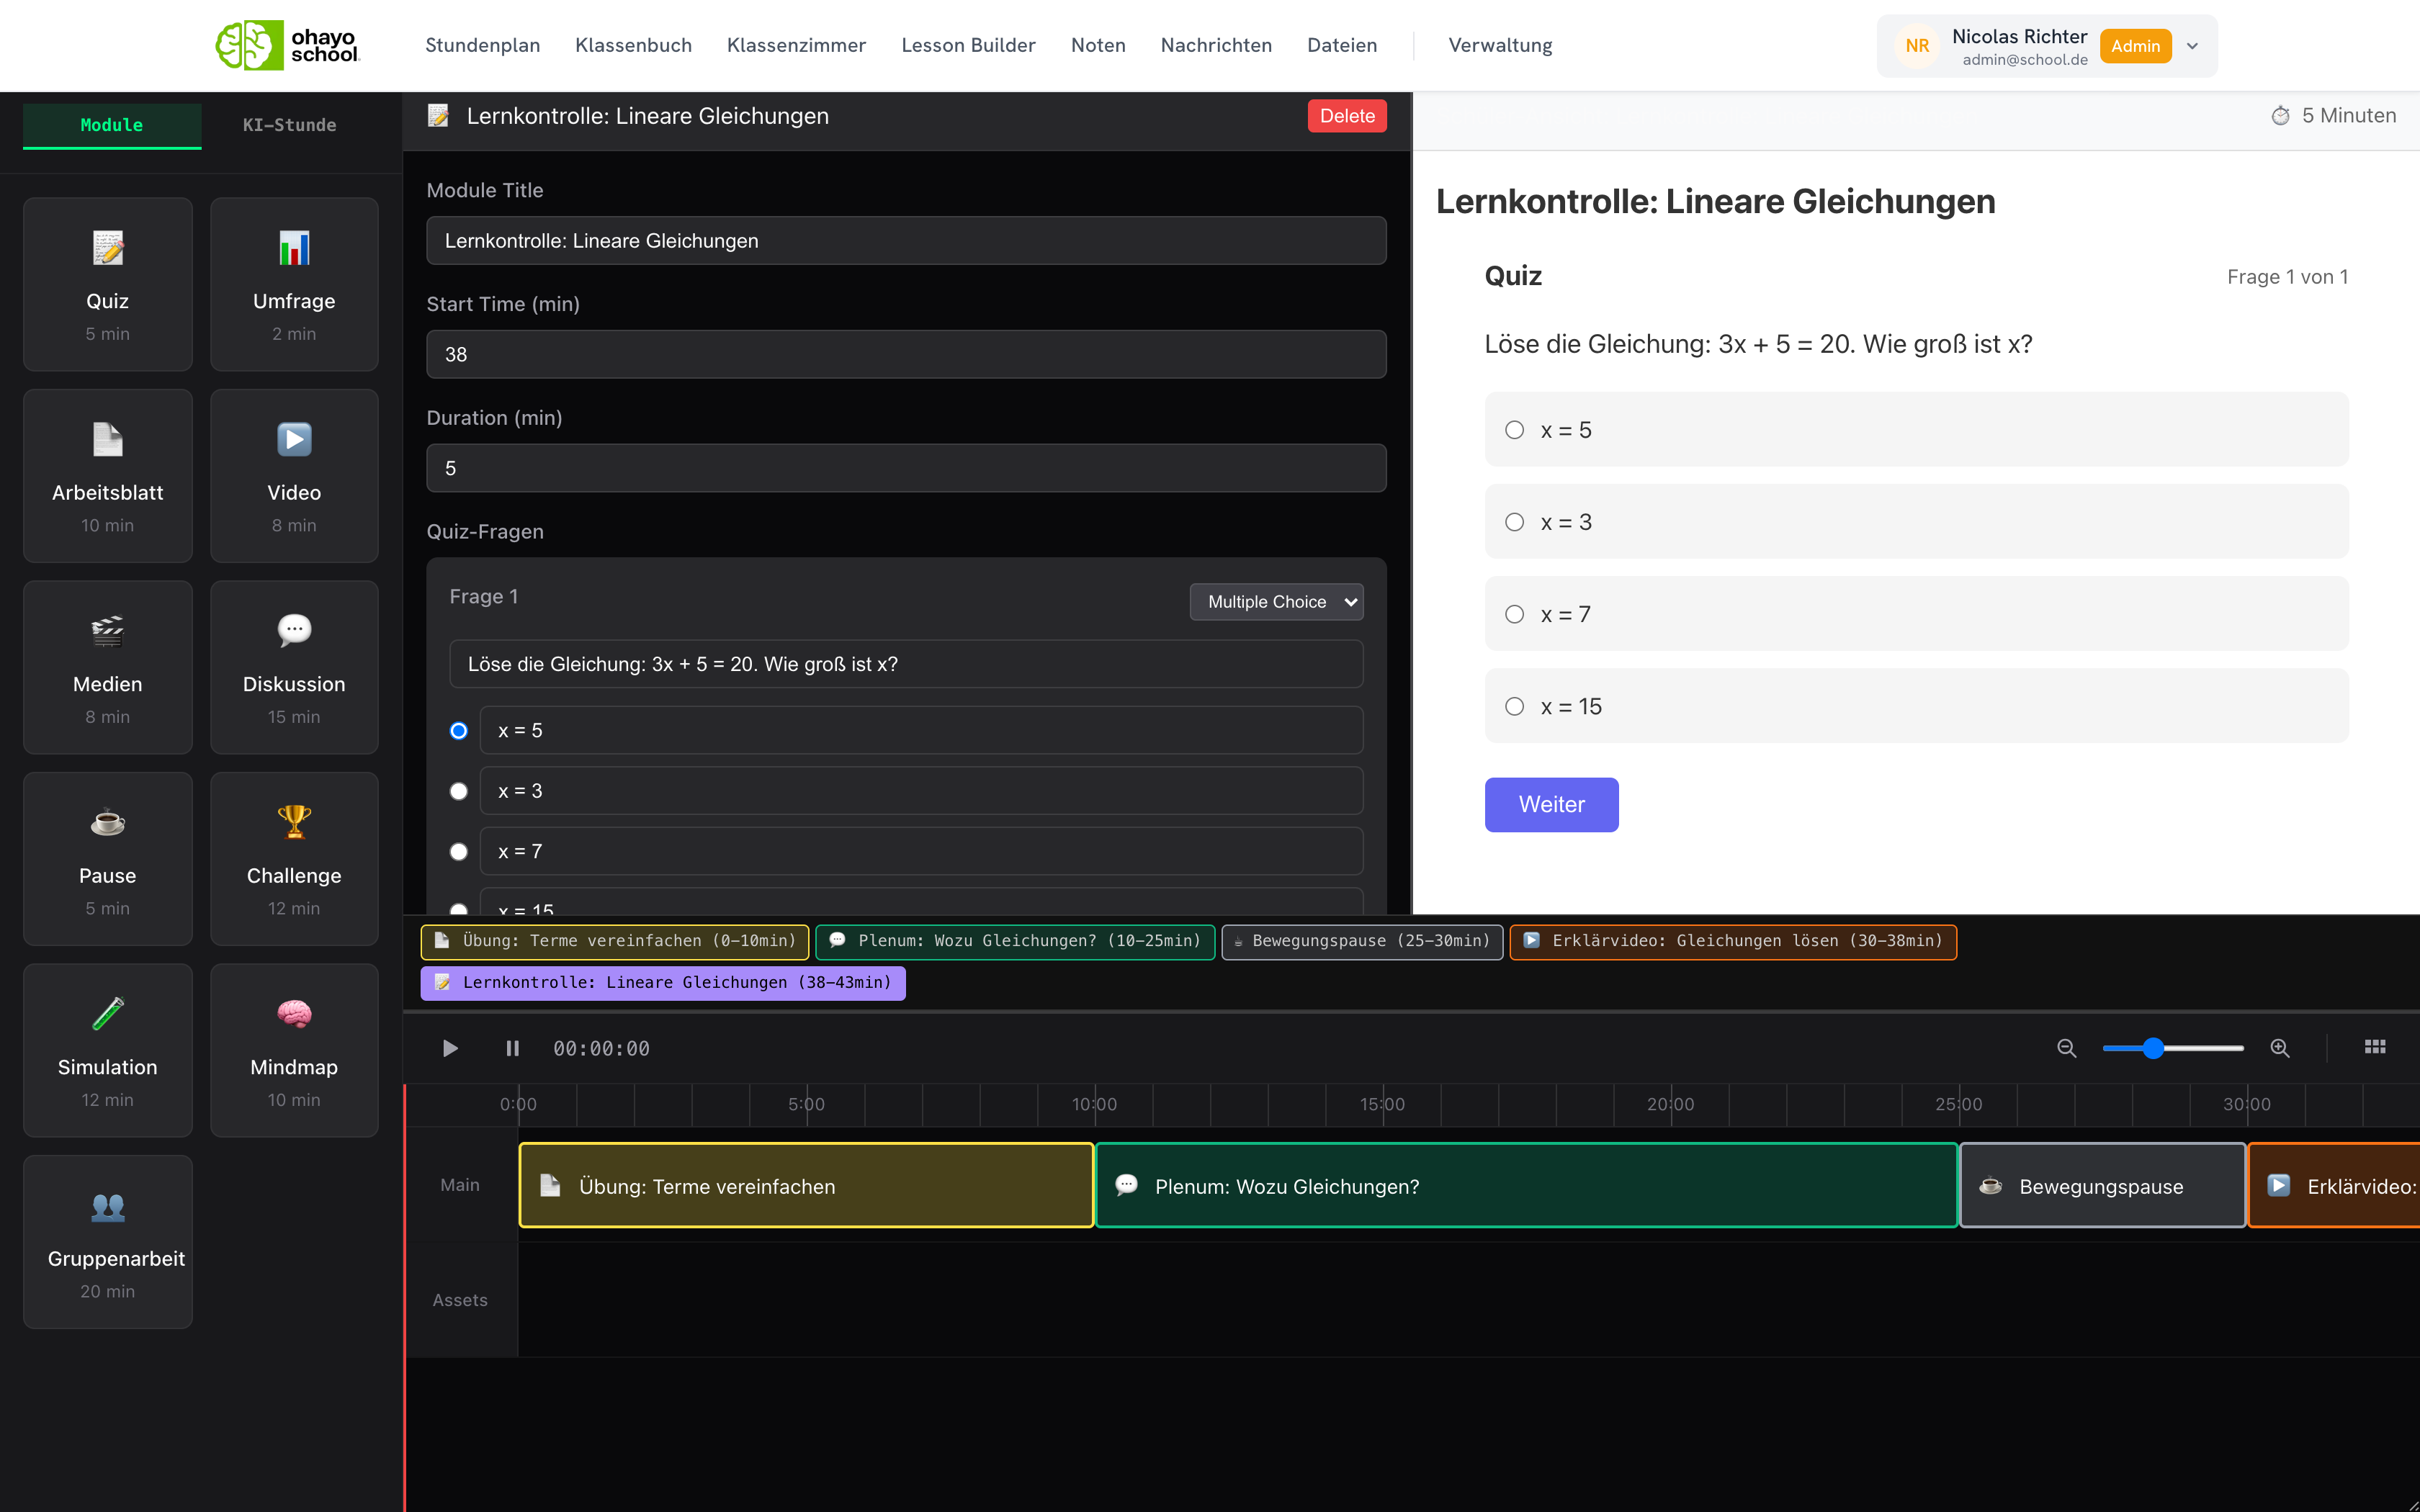The height and width of the screenshot is (1512, 2420).
Task: Click the 20:00 mark on timeline ruler
Action: pyautogui.click(x=1670, y=1104)
